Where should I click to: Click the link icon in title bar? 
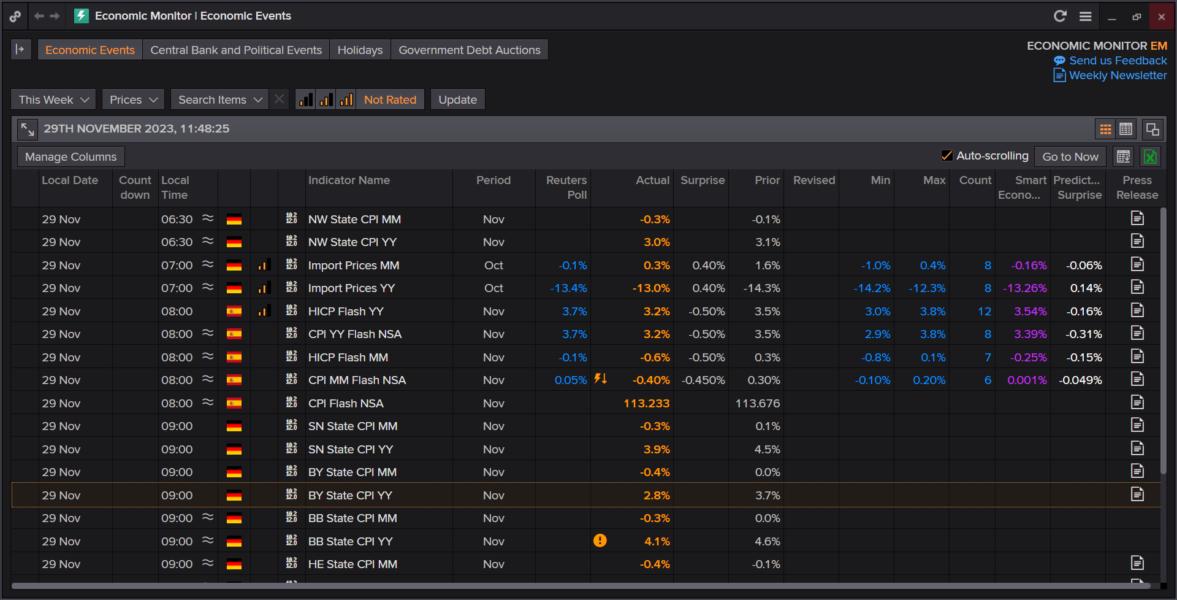pyautogui.click(x=15, y=16)
